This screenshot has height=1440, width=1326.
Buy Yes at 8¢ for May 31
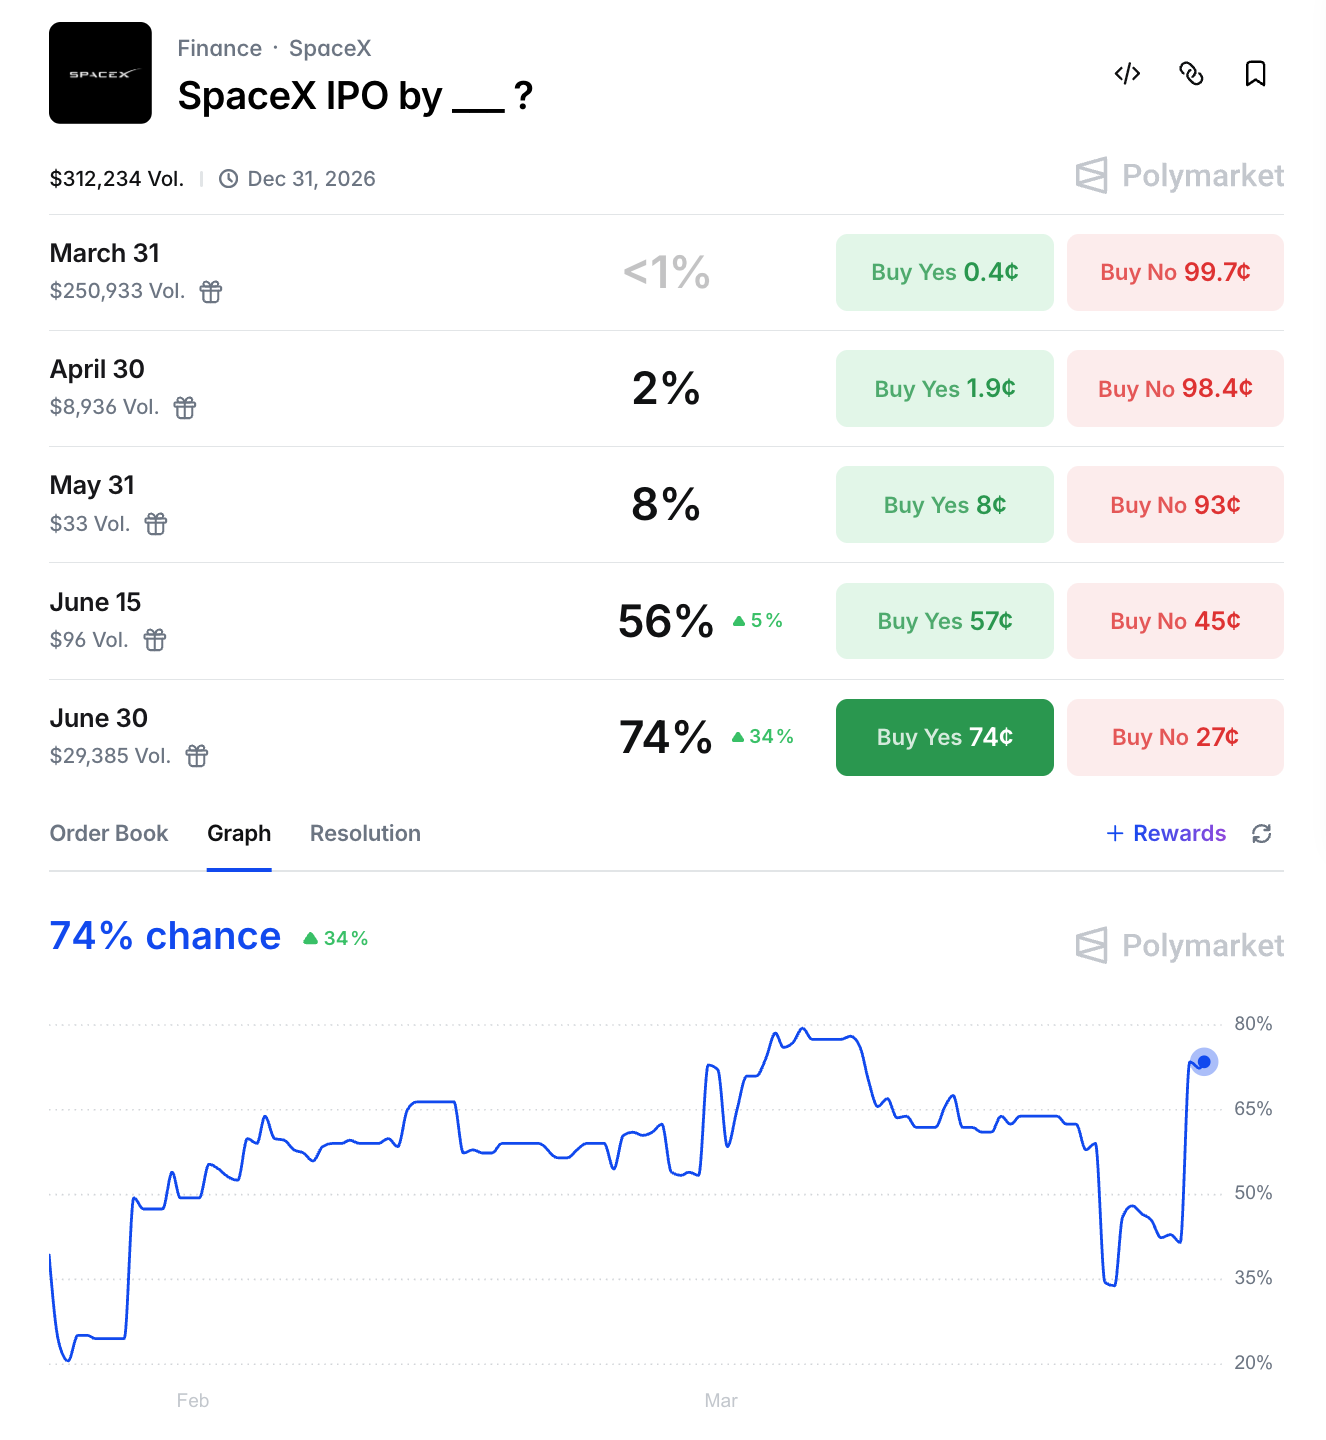pyautogui.click(x=944, y=505)
